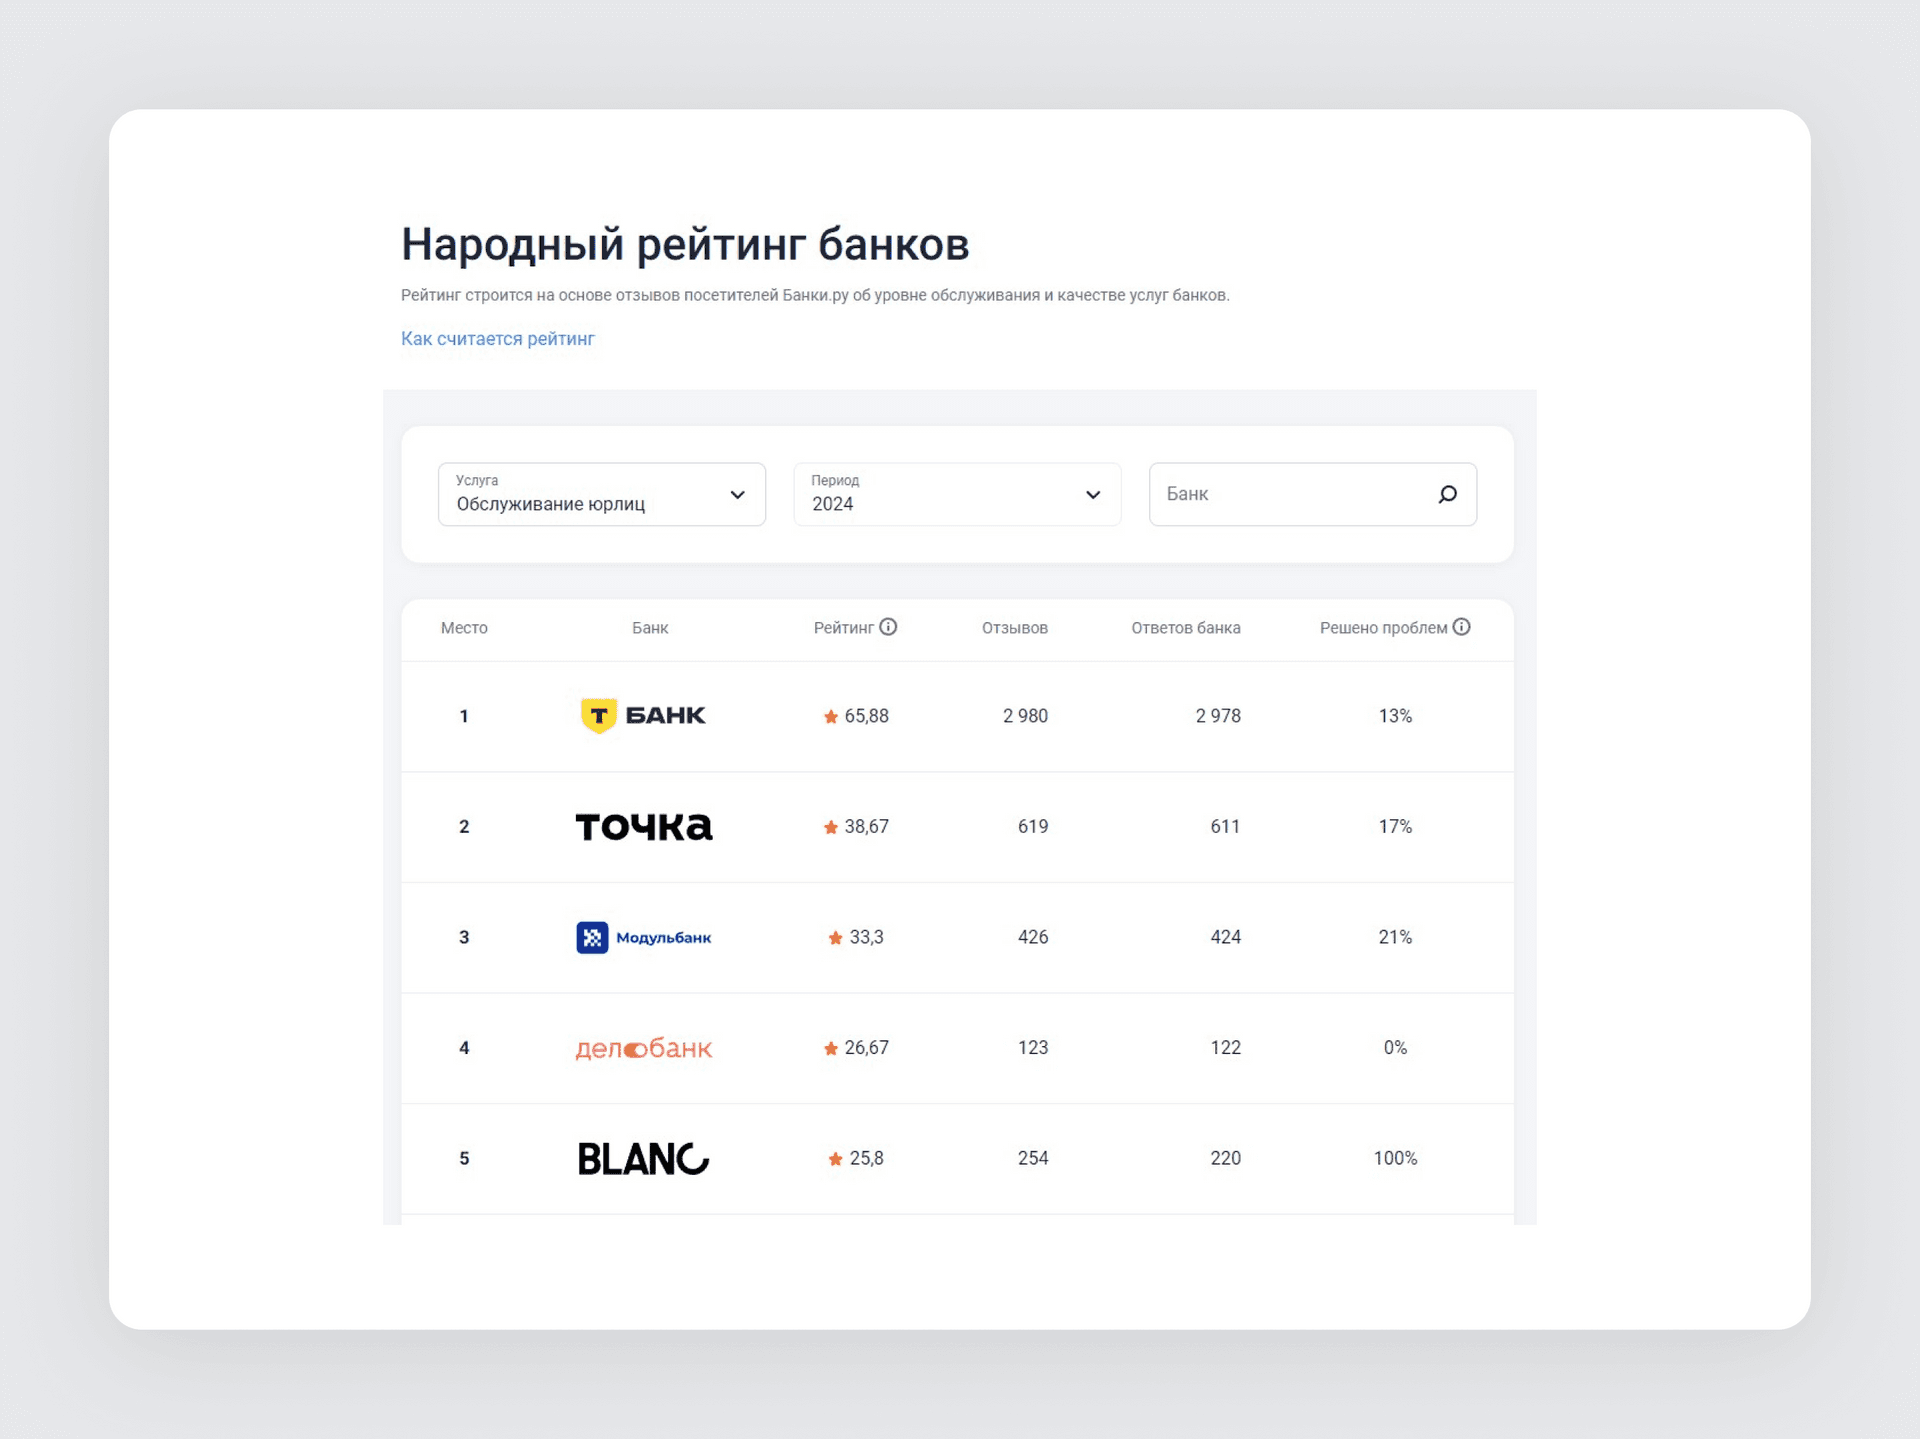
Task: Click the 100% solved problems value
Action: pos(1395,1158)
